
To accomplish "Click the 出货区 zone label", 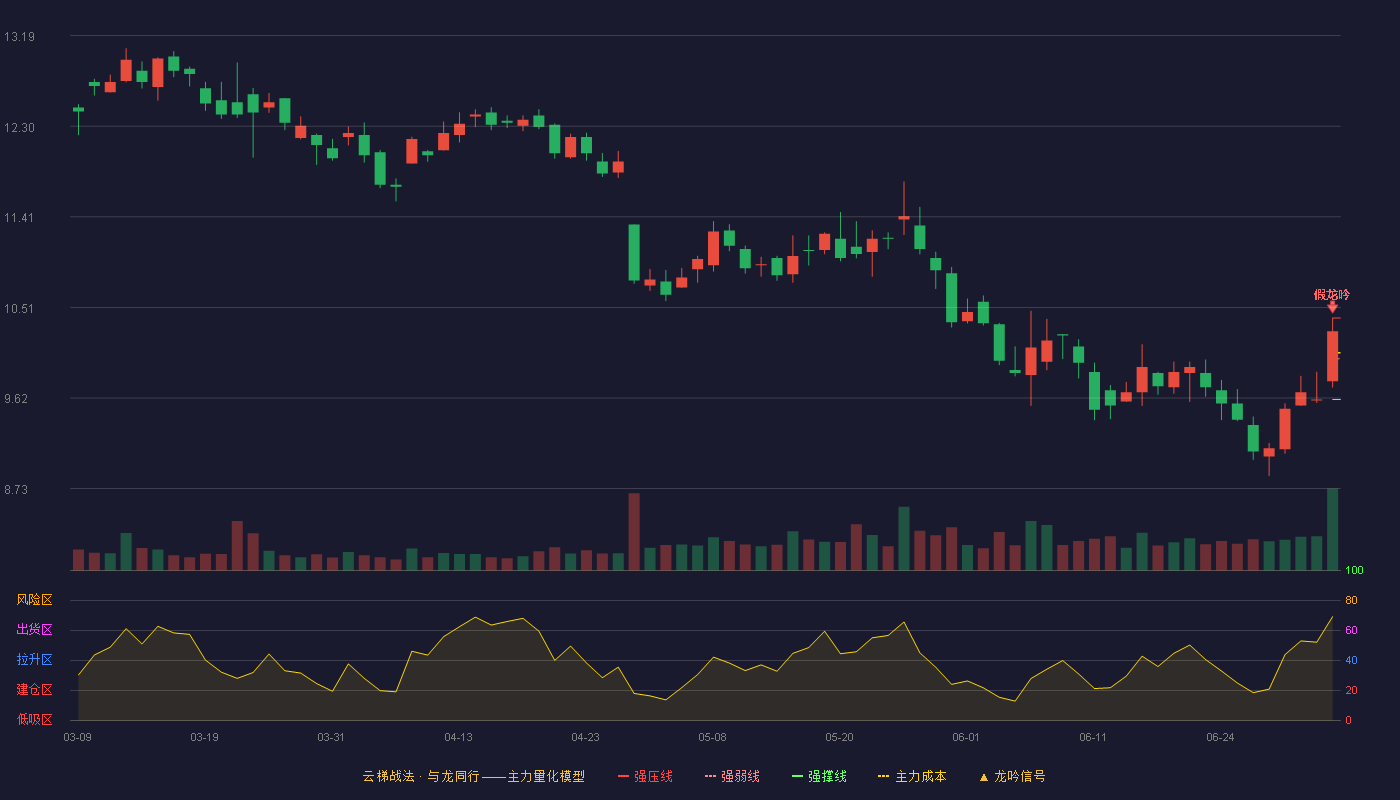I will [x=34, y=630].
